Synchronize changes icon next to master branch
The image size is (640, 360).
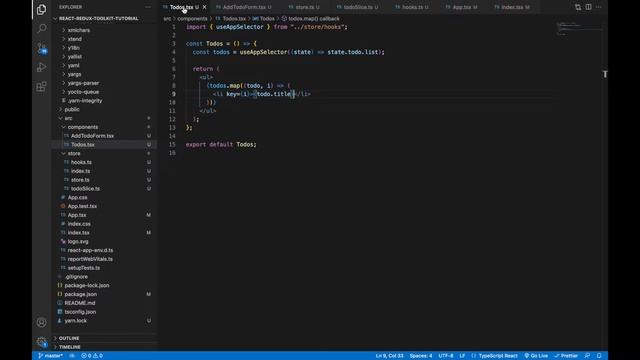point(71,356)
